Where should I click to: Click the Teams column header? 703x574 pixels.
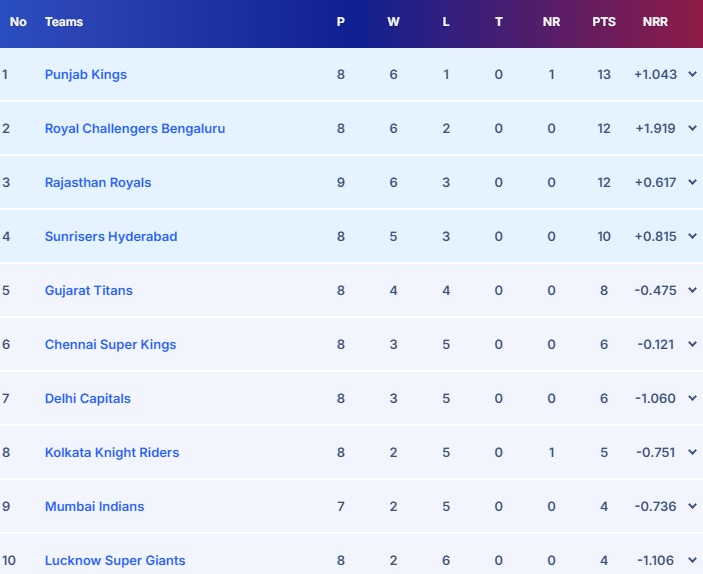(x=64, y=22)
